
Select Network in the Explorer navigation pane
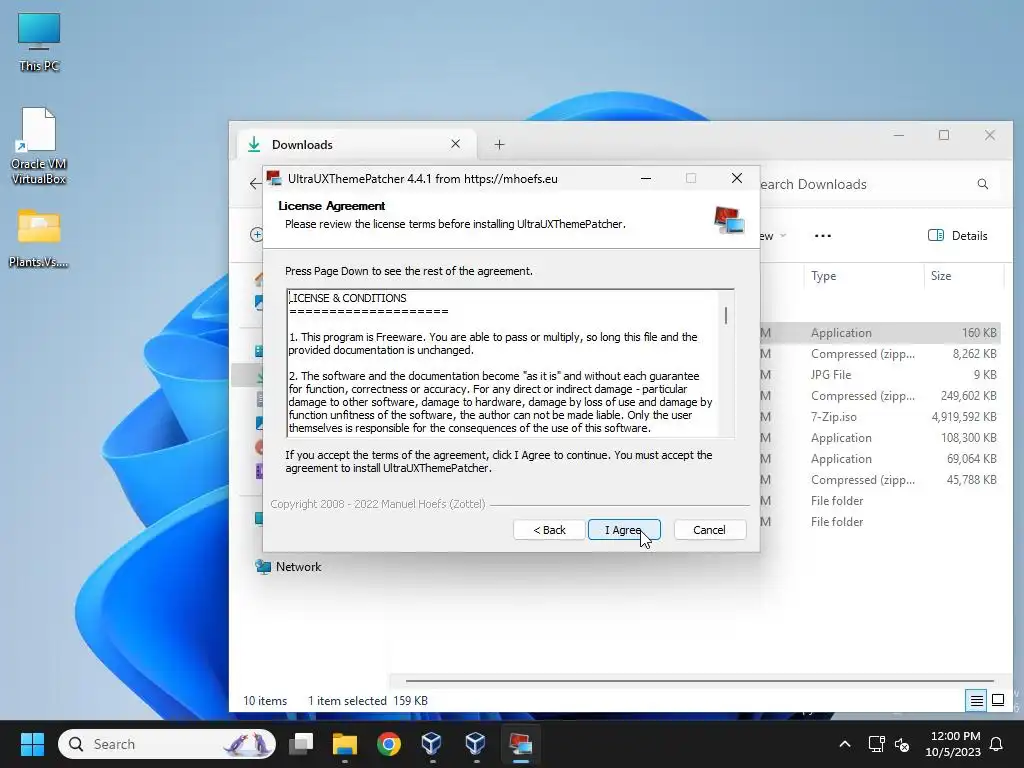pyautogui.click(x=289, y=567)
